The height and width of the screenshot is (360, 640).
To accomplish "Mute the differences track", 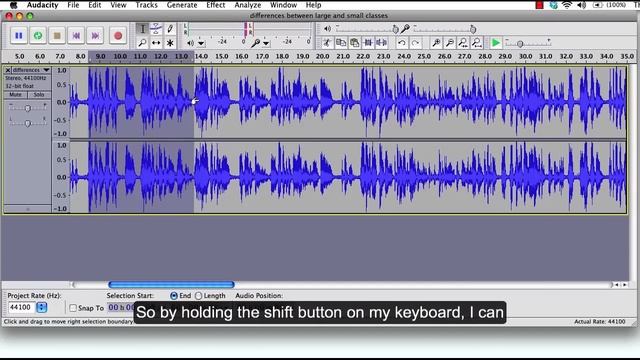I will point(16,95).
